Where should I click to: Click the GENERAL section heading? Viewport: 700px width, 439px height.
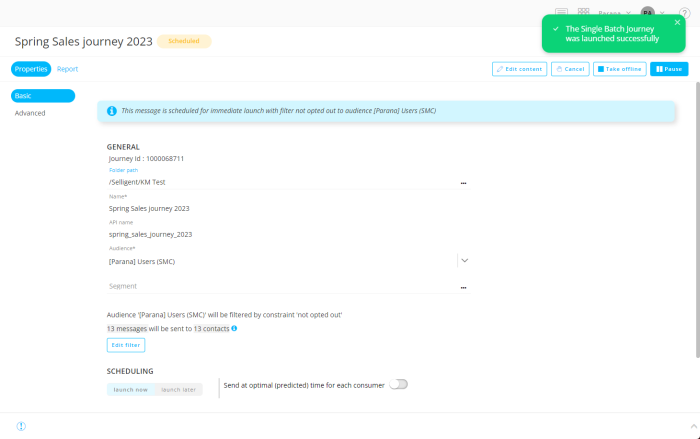pyautogui.click(x=123, y=147)
